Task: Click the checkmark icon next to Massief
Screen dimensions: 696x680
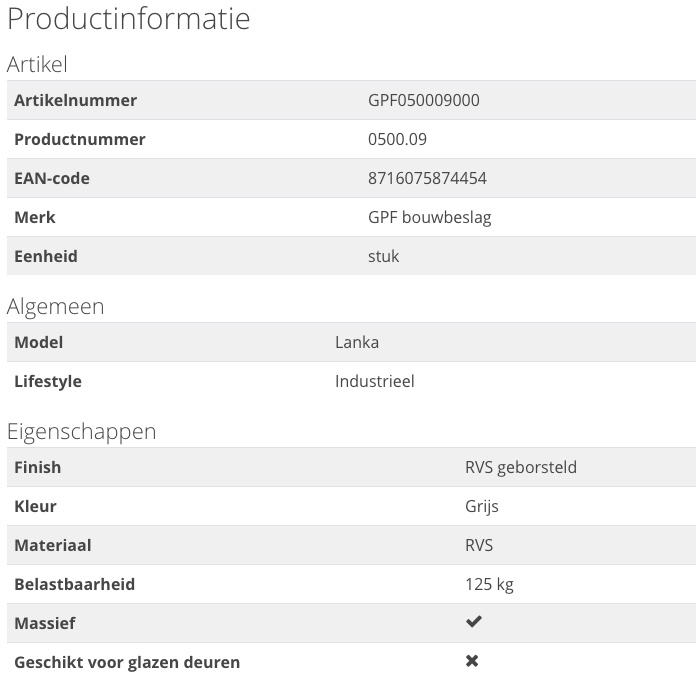Action: pos(474,622)
